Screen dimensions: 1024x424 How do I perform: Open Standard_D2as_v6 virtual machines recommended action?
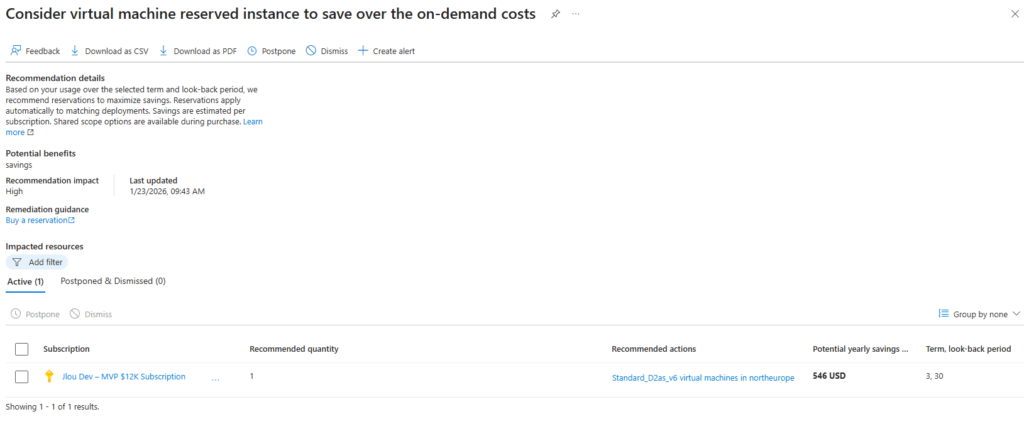point(703,378)
